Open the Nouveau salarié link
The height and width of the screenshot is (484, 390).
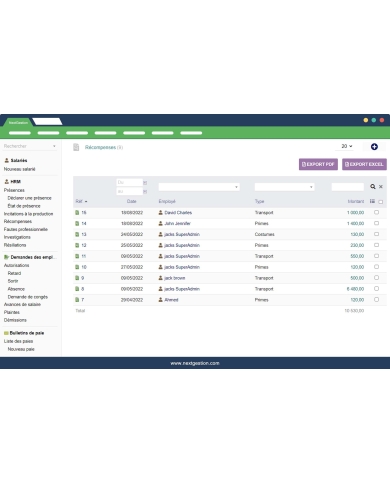[x=19, y=169]
